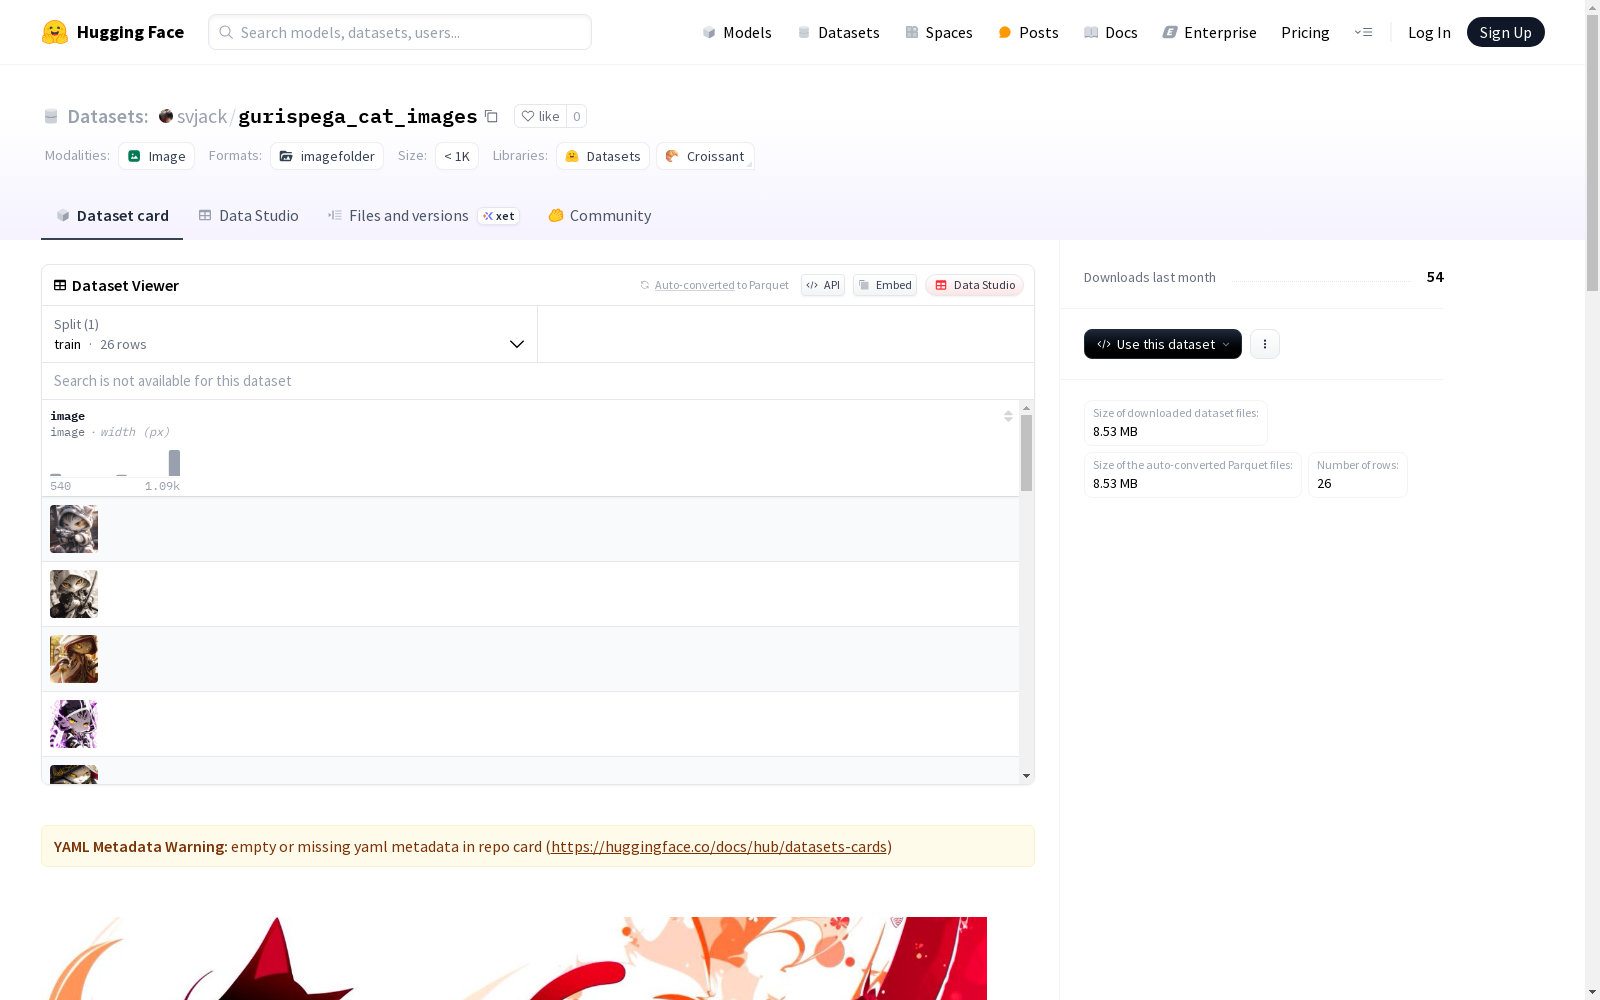Viewport: 1600px width, 1000px height.
Task: Click the dataset owner avatar for svjack
Action: tap(166, 116)
